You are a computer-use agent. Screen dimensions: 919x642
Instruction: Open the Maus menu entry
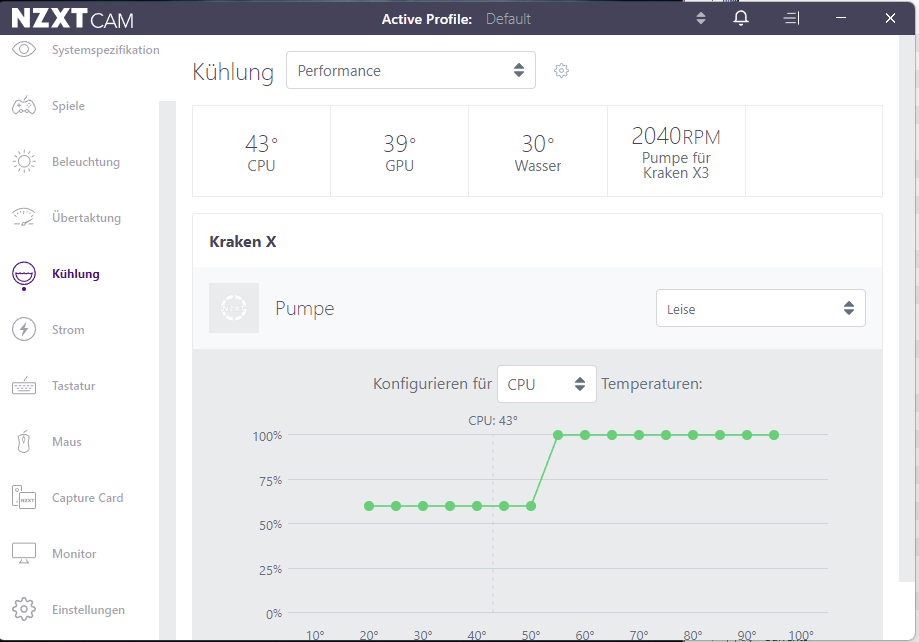pos(67,441)
